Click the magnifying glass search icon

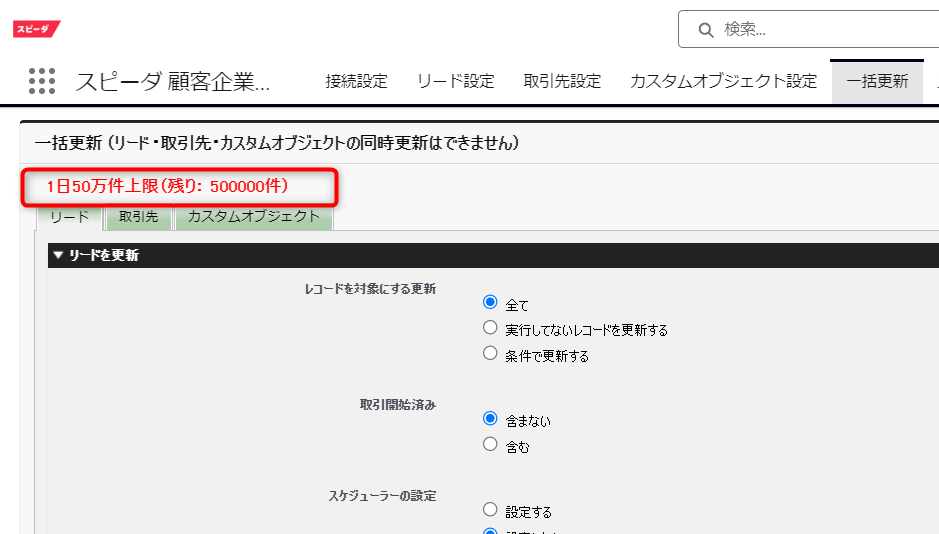pyautogui.click(x=706, y=29)
